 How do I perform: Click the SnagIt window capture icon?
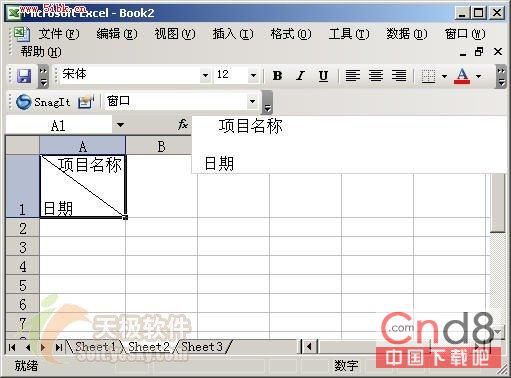tap(86, 102)
